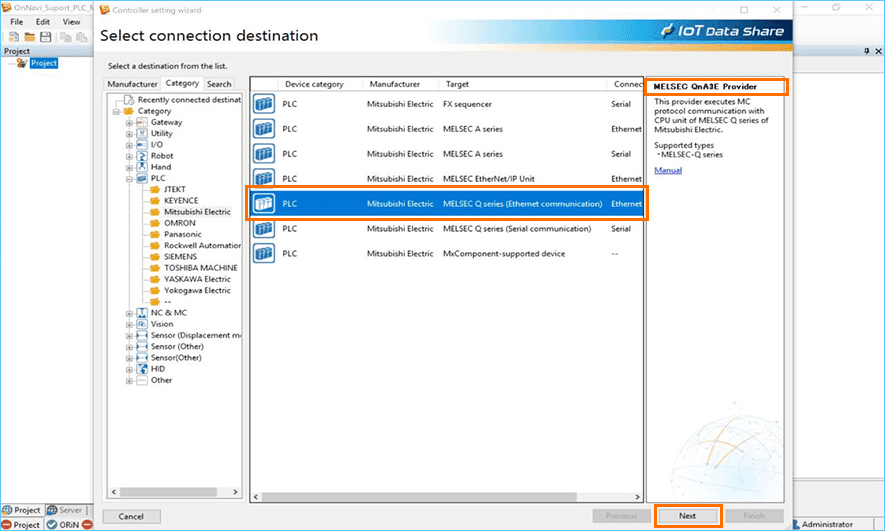Click the Robot category icon
885x531 pixels.
[142, 156]
